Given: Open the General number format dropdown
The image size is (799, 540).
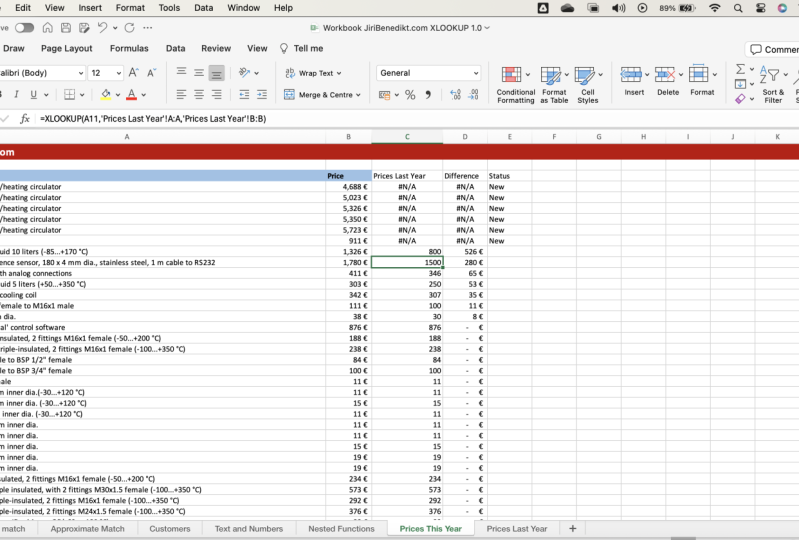Looking at the screenshot, I should tap(429, 73).
